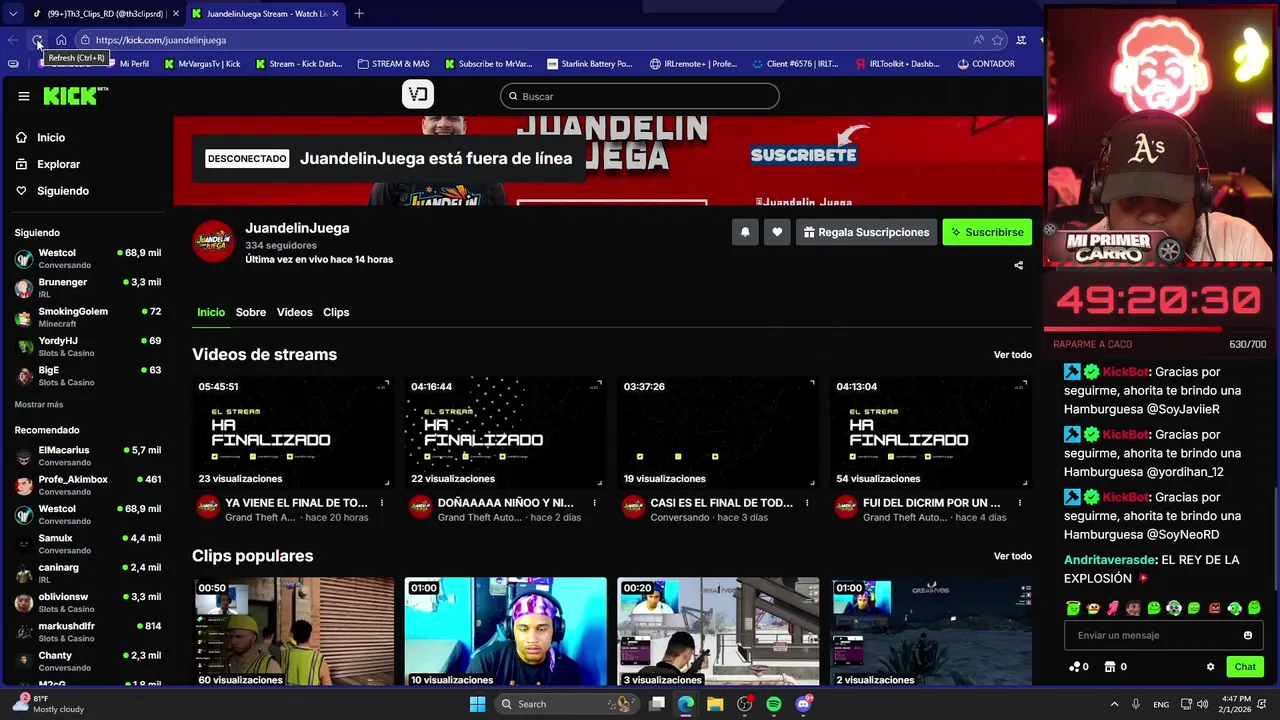The image size is (1280, 720).
Task: Follow channel with the heart button
Action: (777, 232)
